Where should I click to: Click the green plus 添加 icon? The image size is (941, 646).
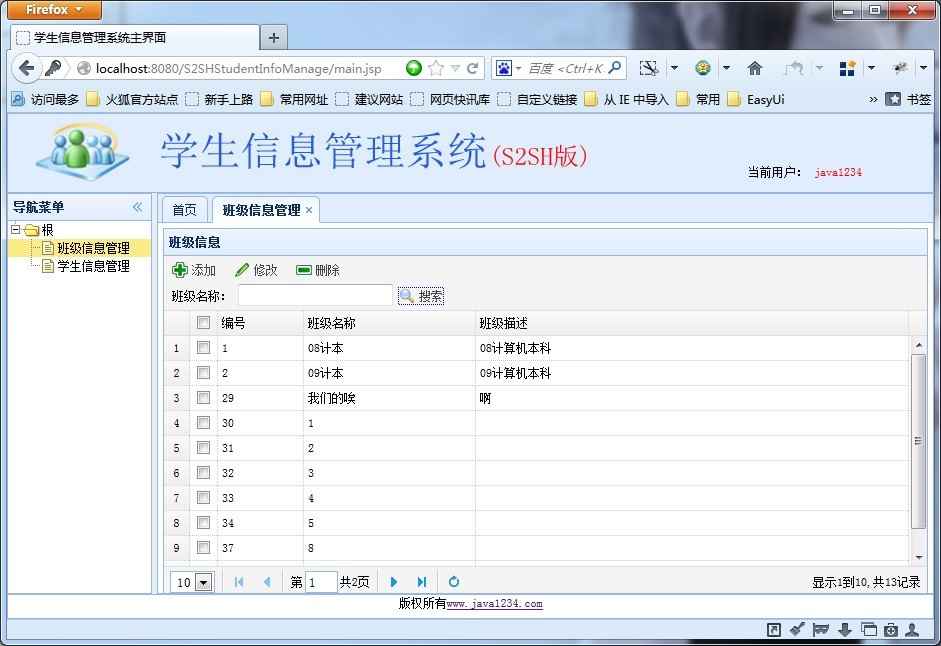coord(179,270)
